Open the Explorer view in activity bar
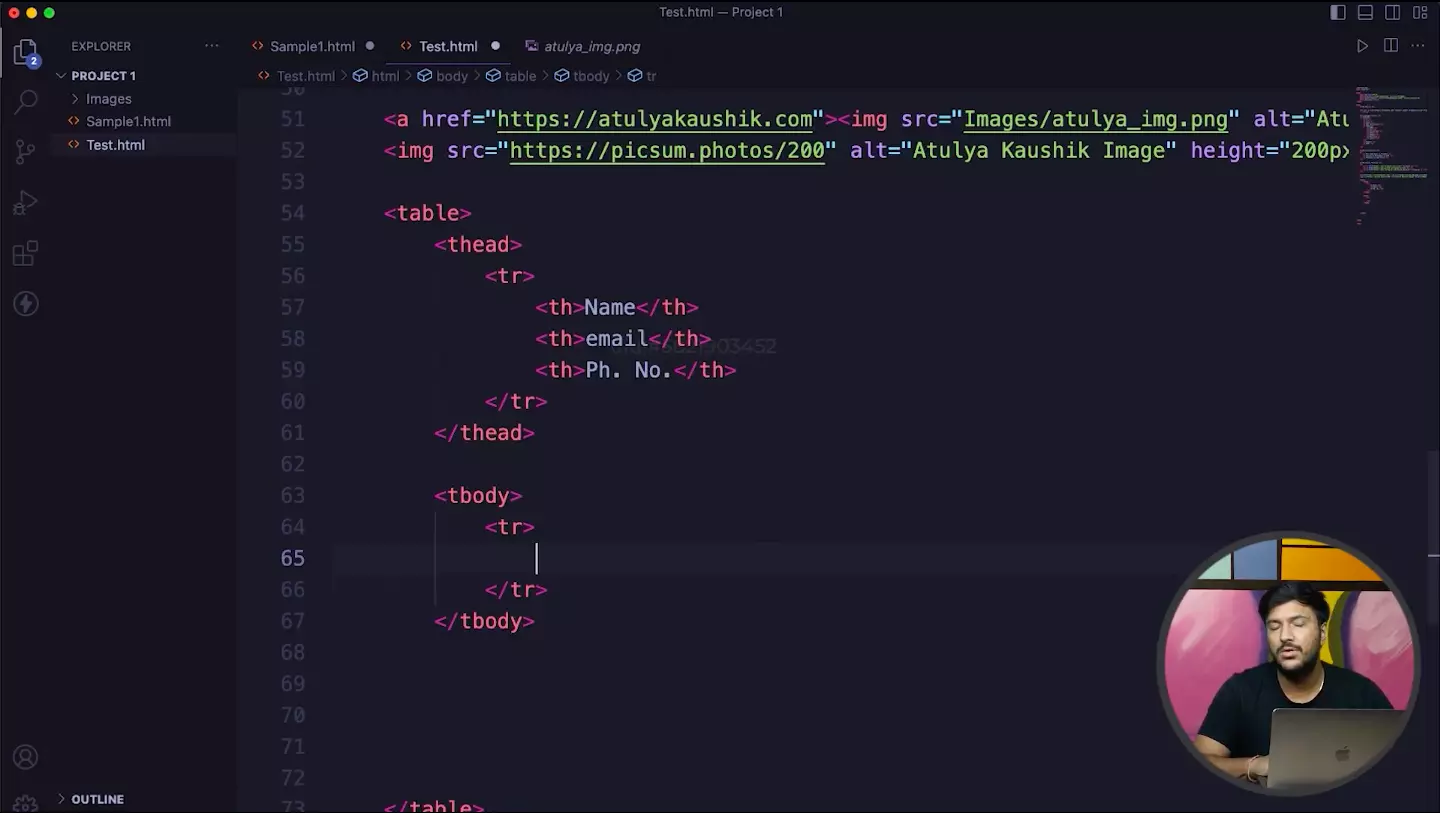The width and height of the screenshot is (1440, 813). pyautogui.click(x=25, y=52)
